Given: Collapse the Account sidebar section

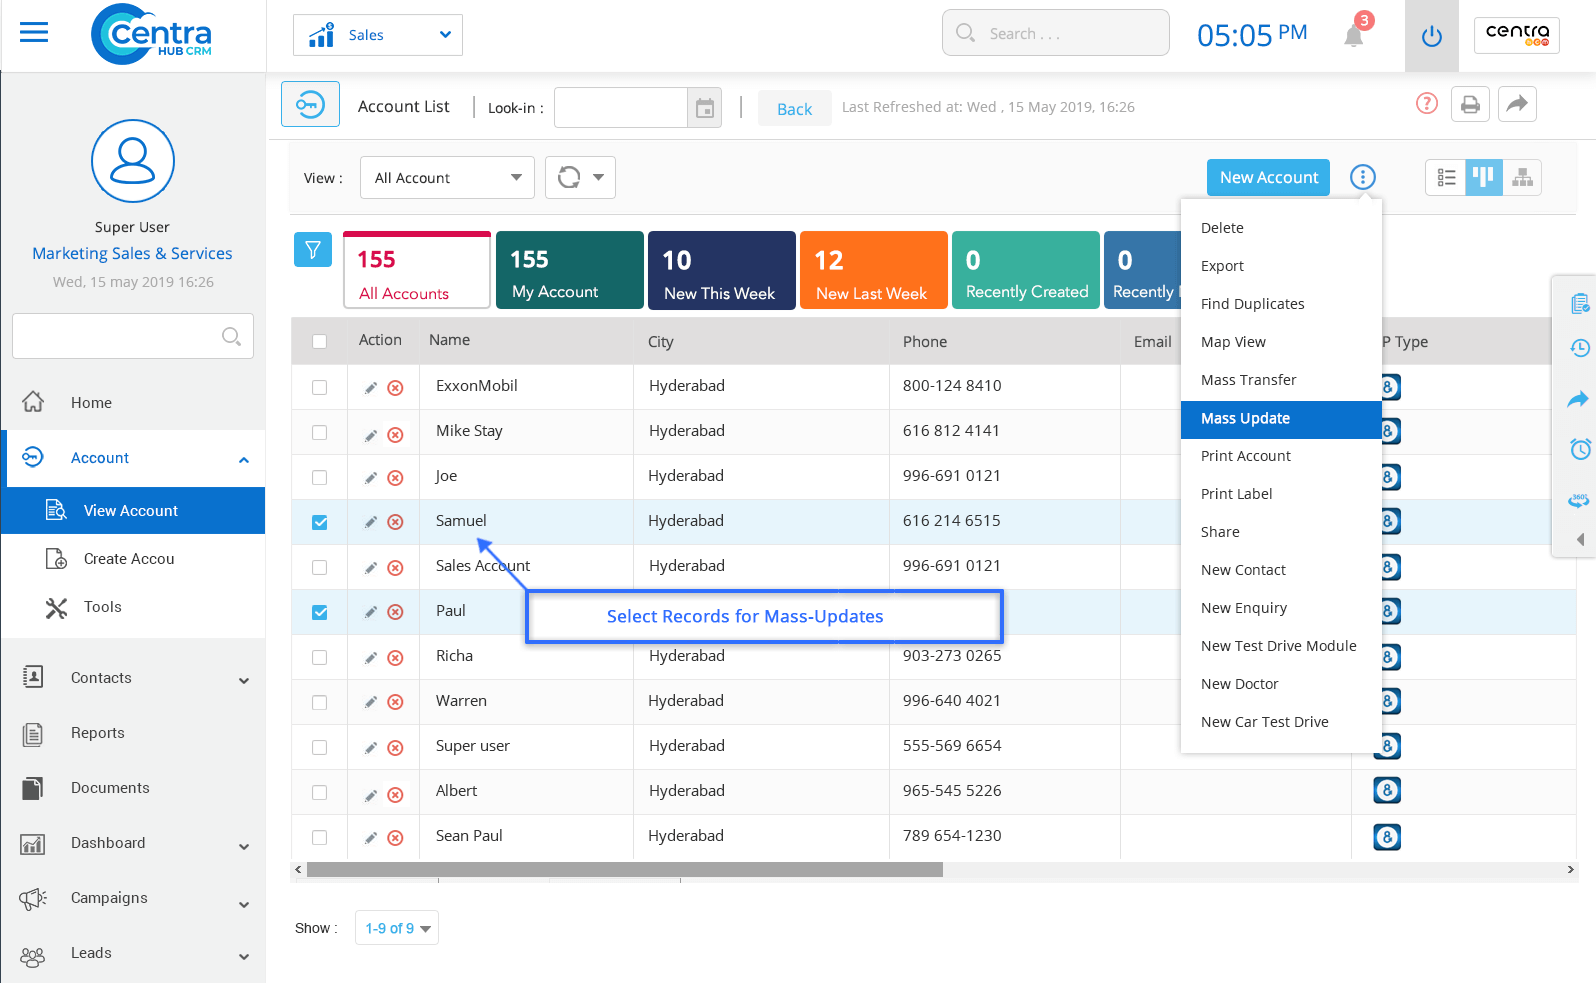Looking at the screenshot, I should coord(244,459).
